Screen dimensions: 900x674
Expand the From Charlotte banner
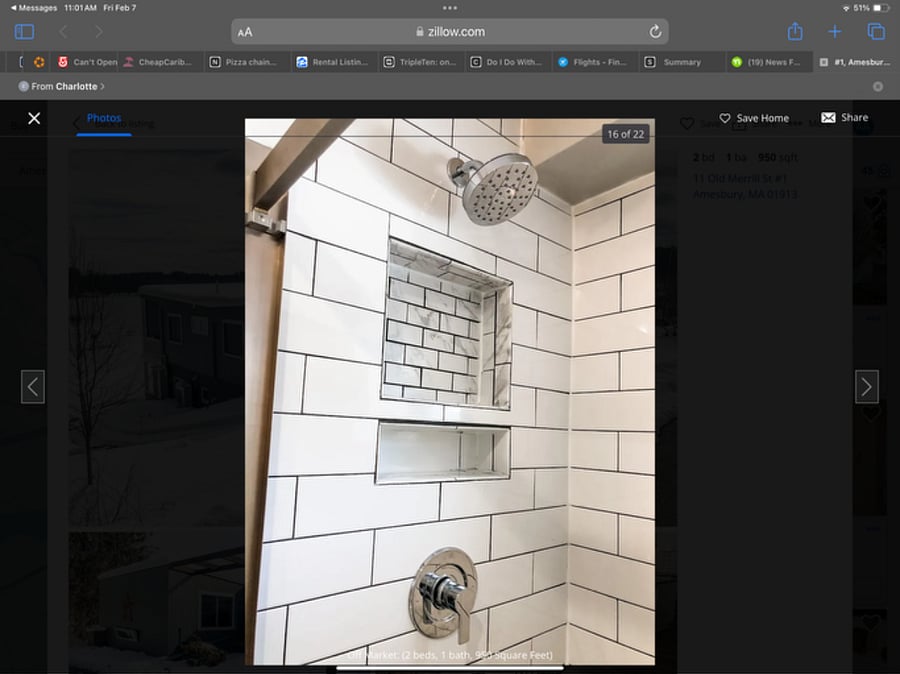pos(62,86)
